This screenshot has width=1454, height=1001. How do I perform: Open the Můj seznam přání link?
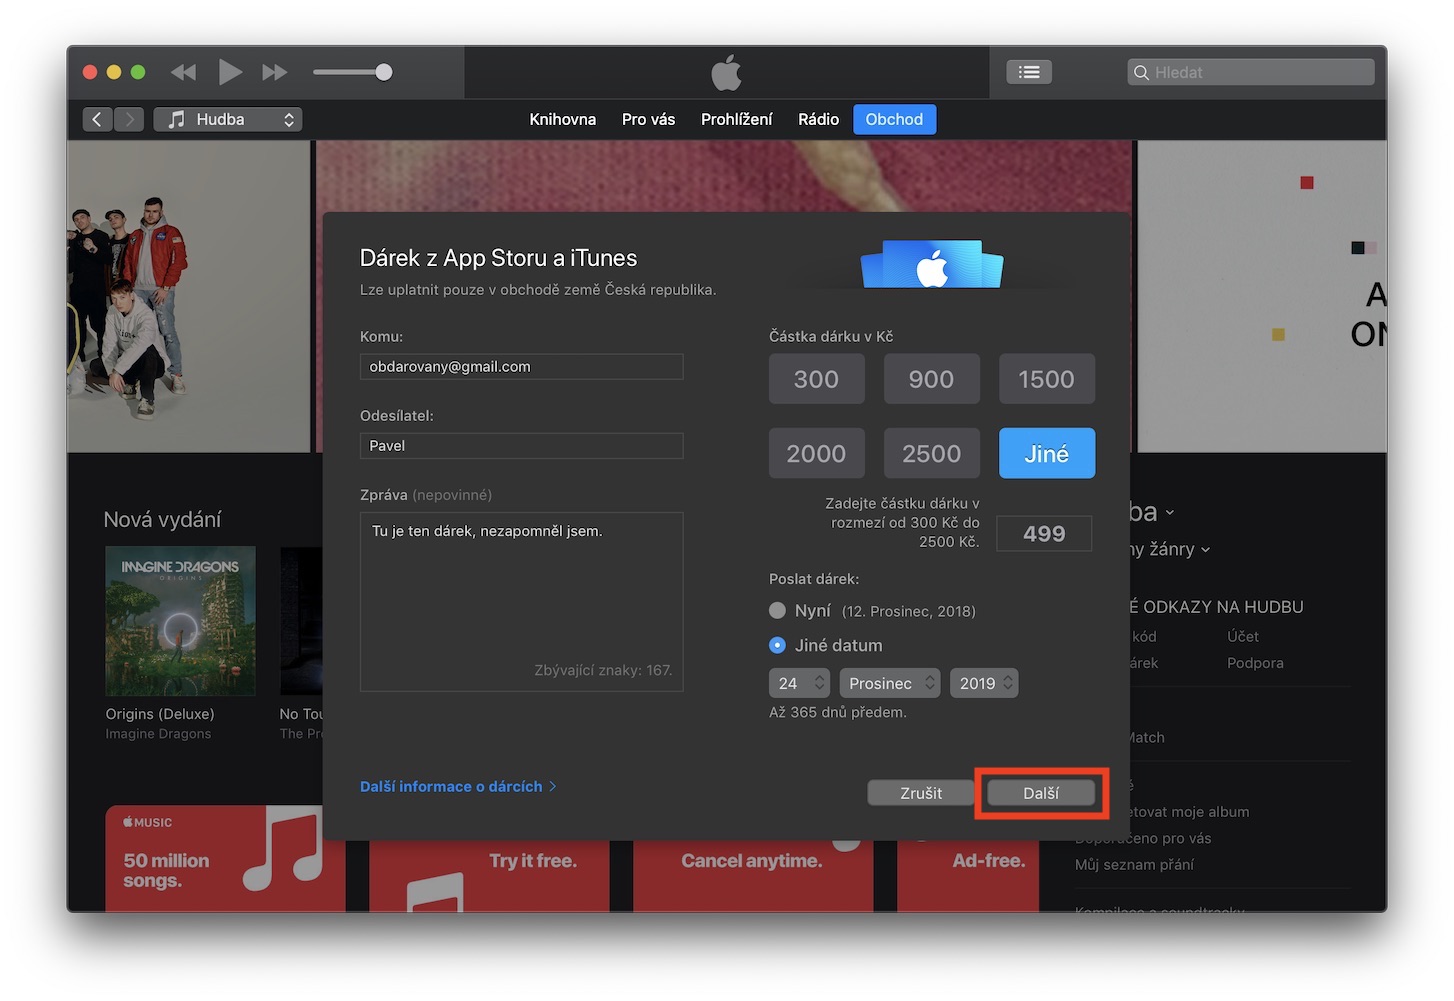click(x=1134, y=864)
